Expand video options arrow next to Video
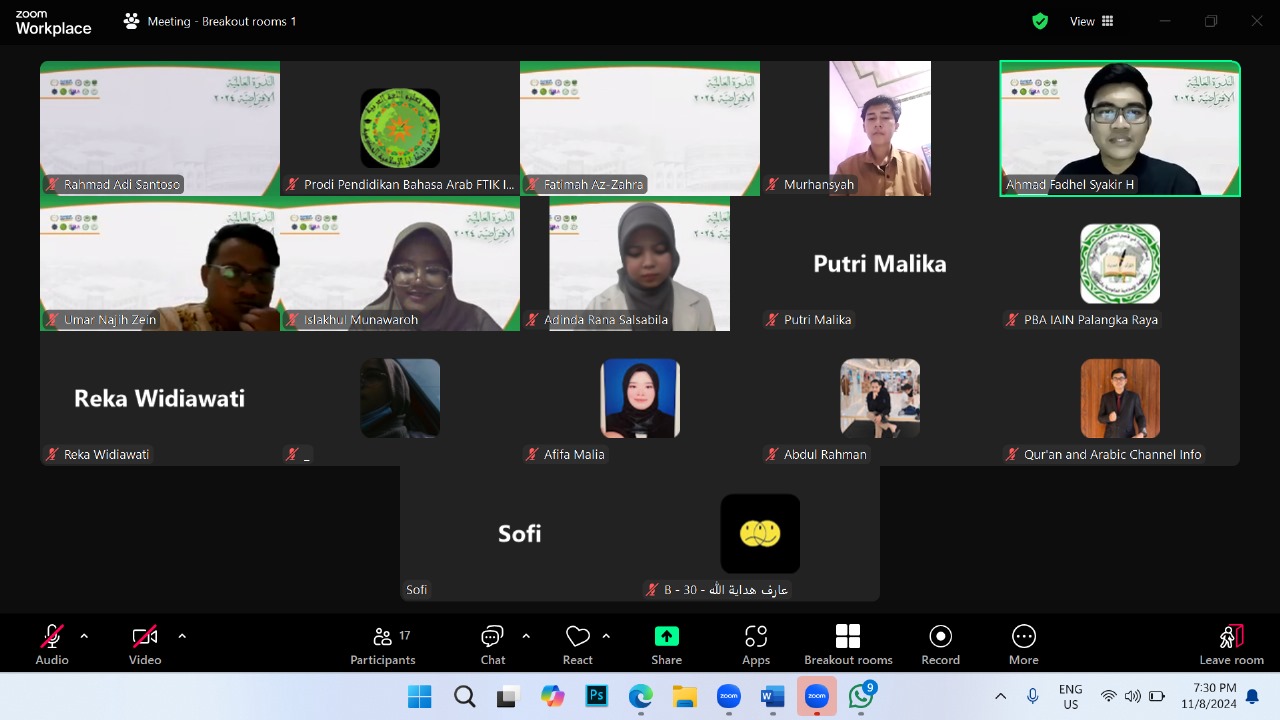The height and width of the screenshot is (720, 1280). click(182, 636)
